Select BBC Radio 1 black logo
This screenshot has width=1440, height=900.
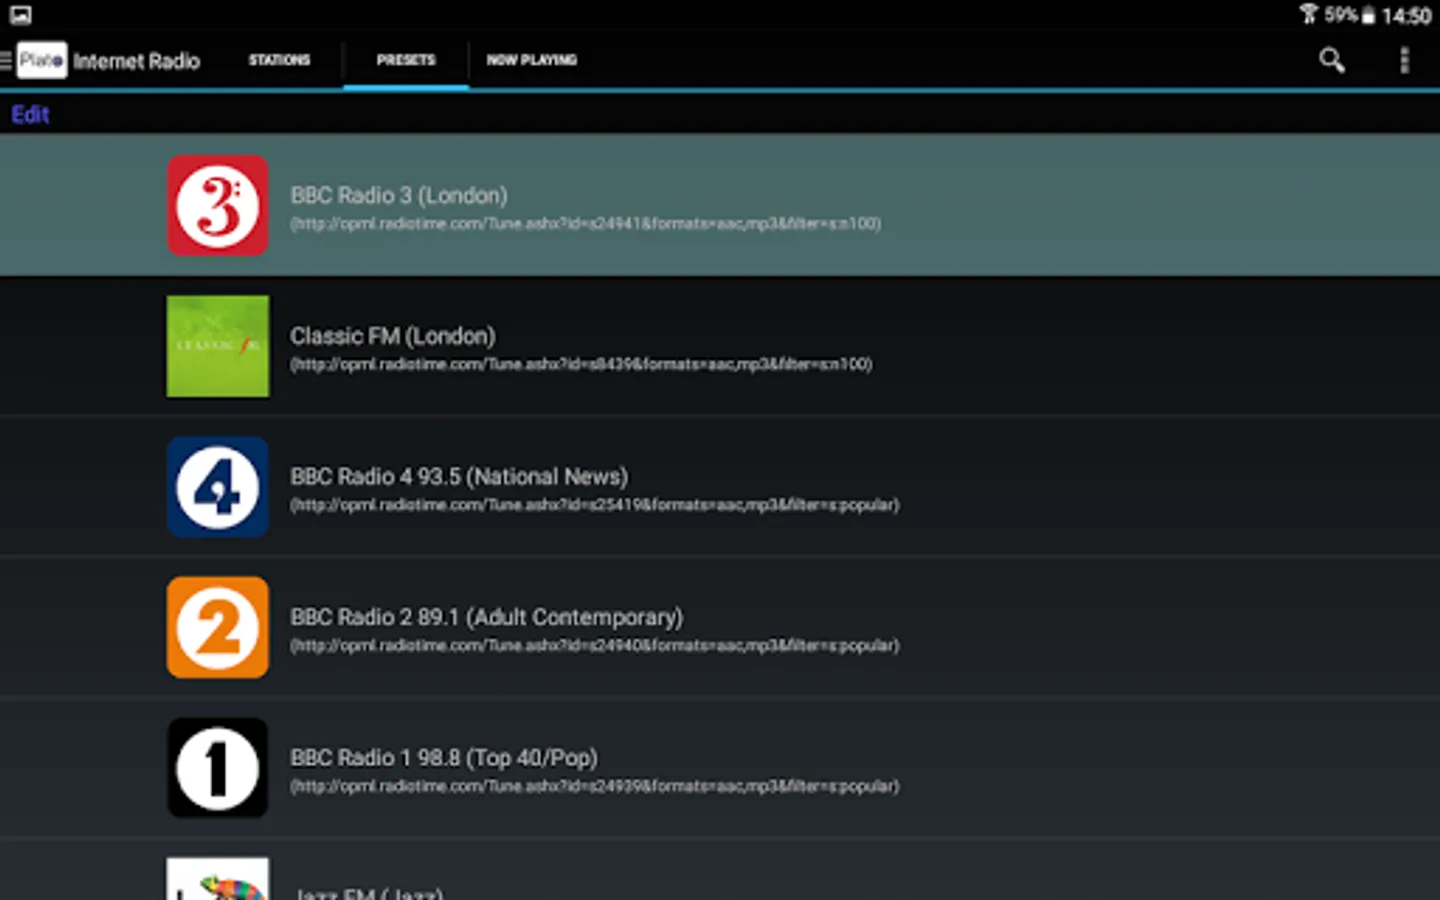tap(218, 768)
